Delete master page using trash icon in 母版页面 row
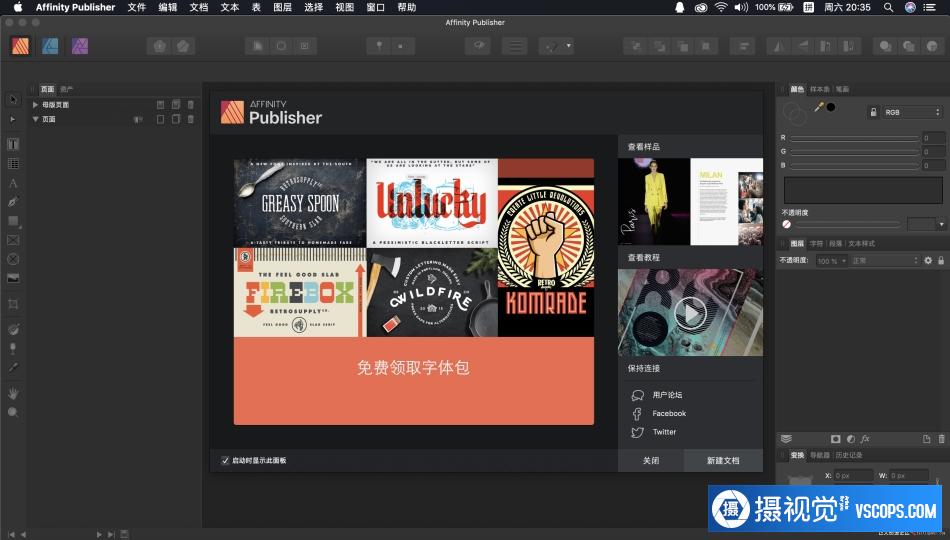This screenshot has height=540, width=950. 190,105
